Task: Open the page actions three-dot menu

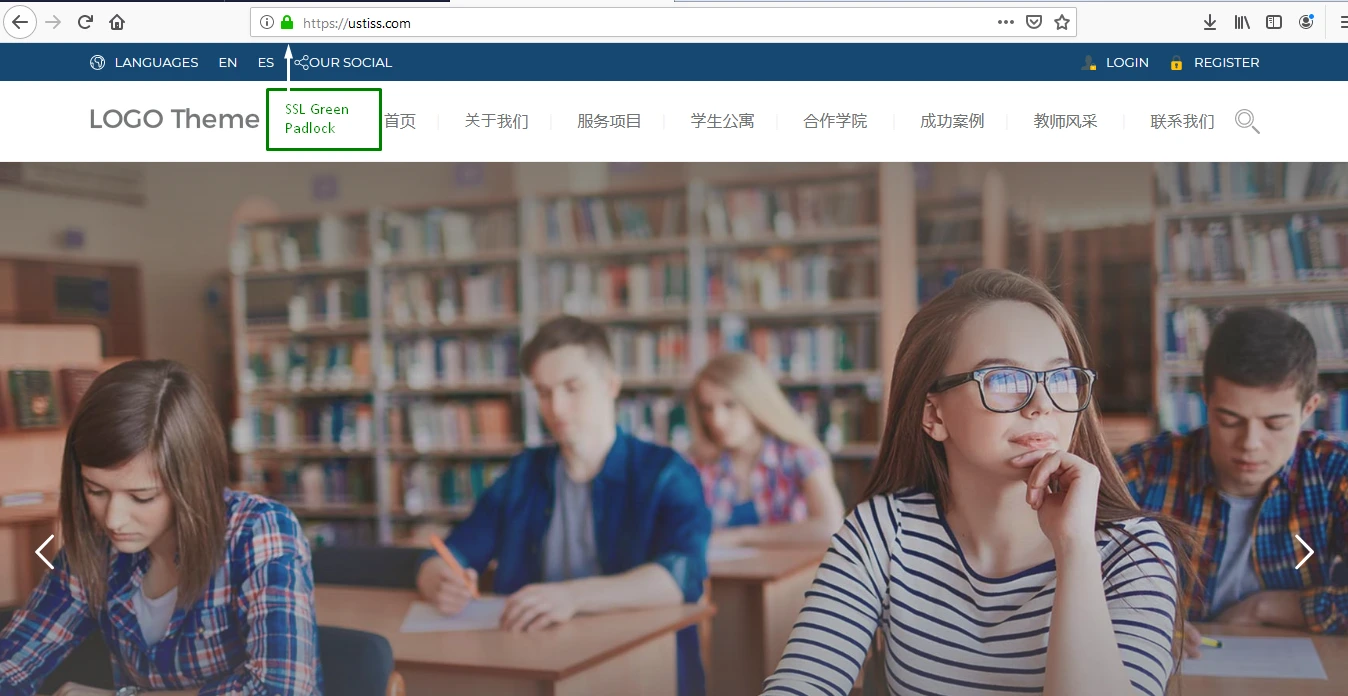Action: pos(1006,22)
